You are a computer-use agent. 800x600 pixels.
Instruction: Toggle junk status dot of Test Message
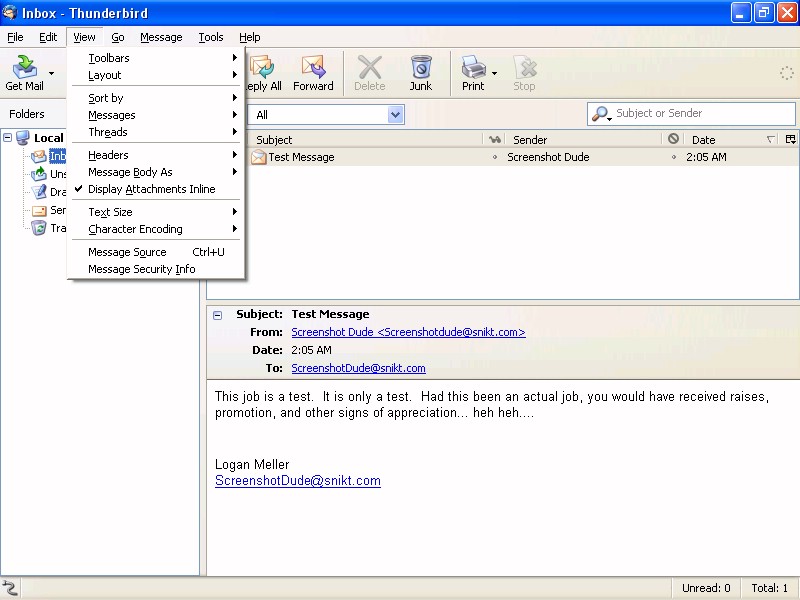click(x=673, y=157)
